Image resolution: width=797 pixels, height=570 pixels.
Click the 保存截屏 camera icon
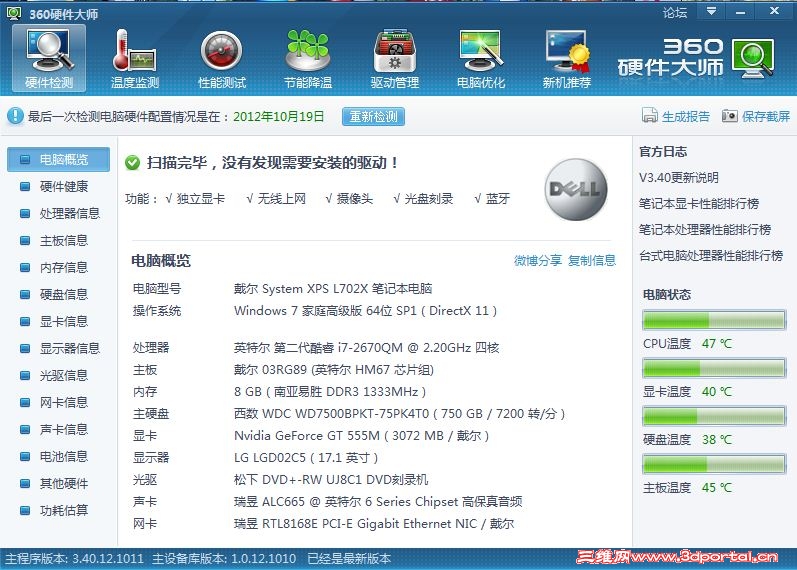[729, 116]
